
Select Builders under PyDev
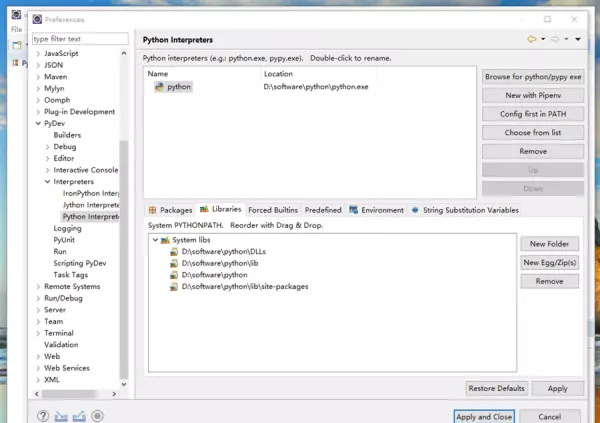pos(67,135)
